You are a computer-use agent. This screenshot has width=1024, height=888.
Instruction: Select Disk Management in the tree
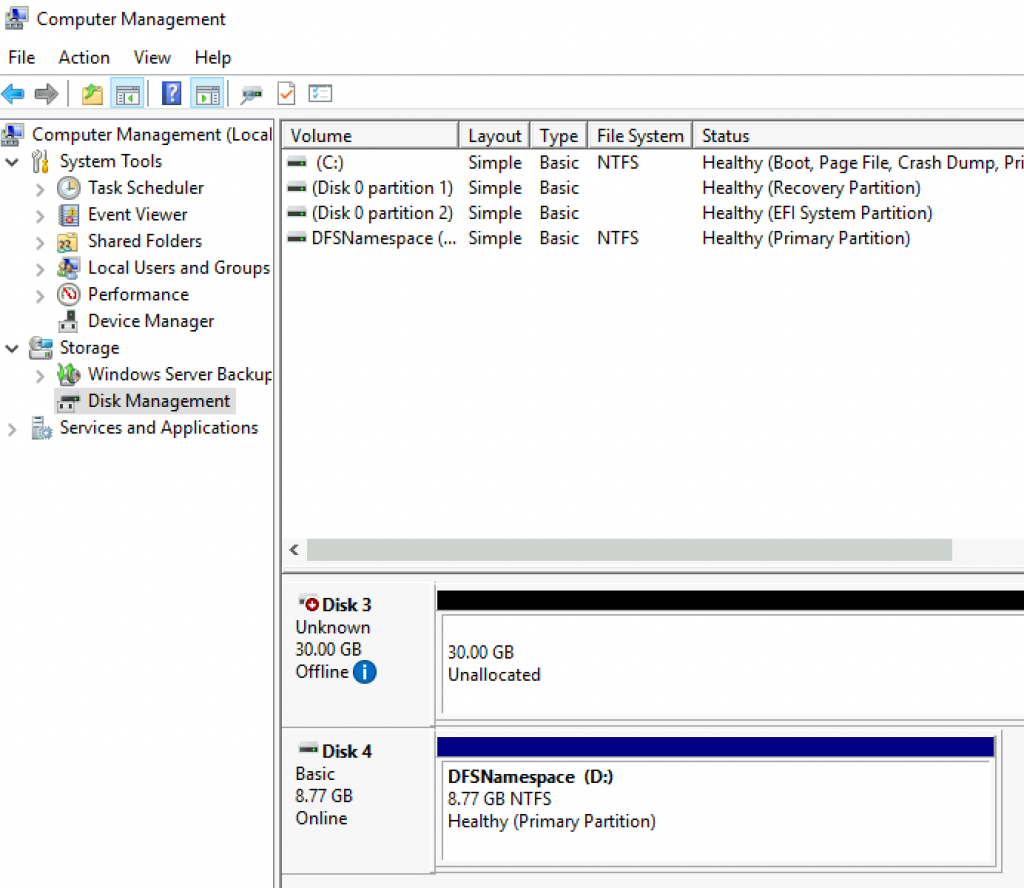click(x=159, y=401)
